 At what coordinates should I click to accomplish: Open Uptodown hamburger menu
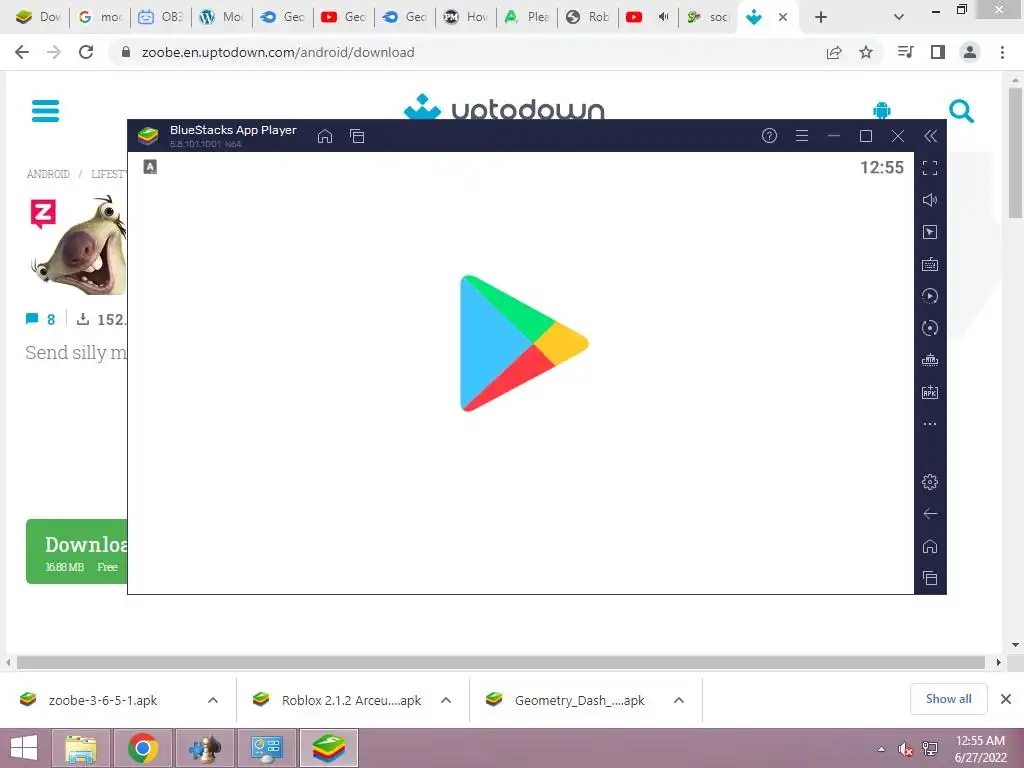point(46,111)
